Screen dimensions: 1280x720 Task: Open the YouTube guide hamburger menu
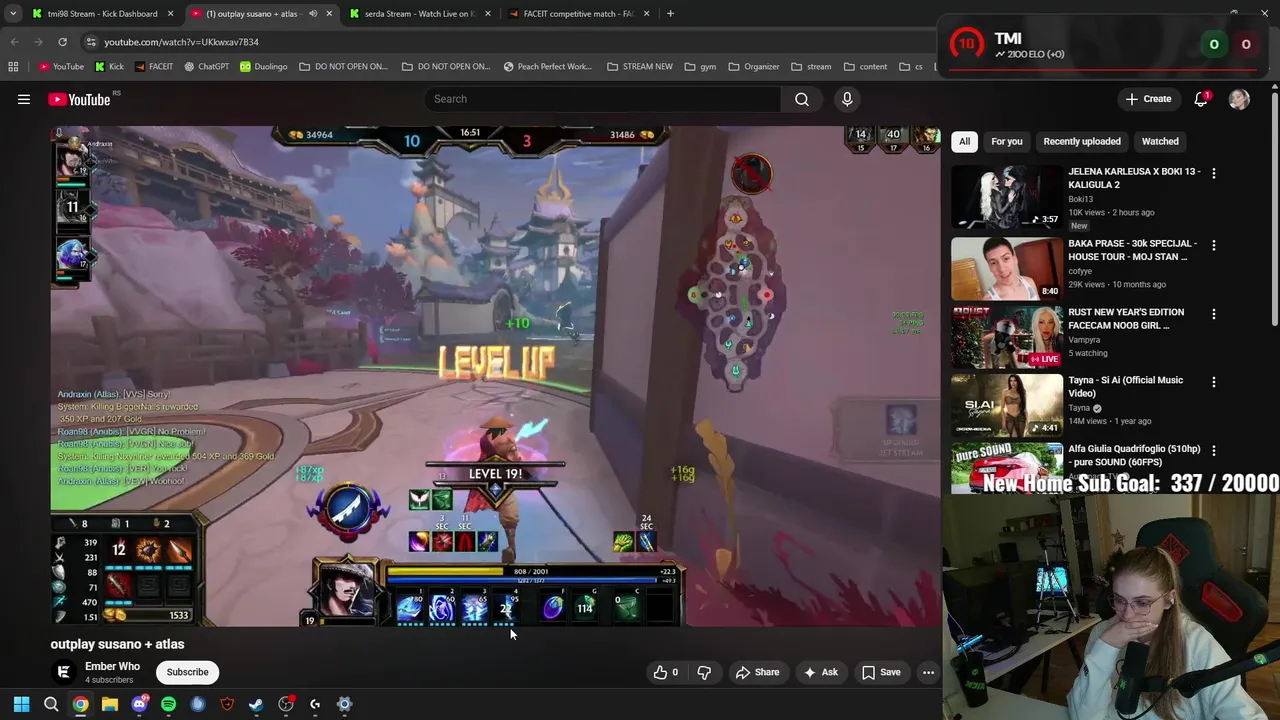24,99
